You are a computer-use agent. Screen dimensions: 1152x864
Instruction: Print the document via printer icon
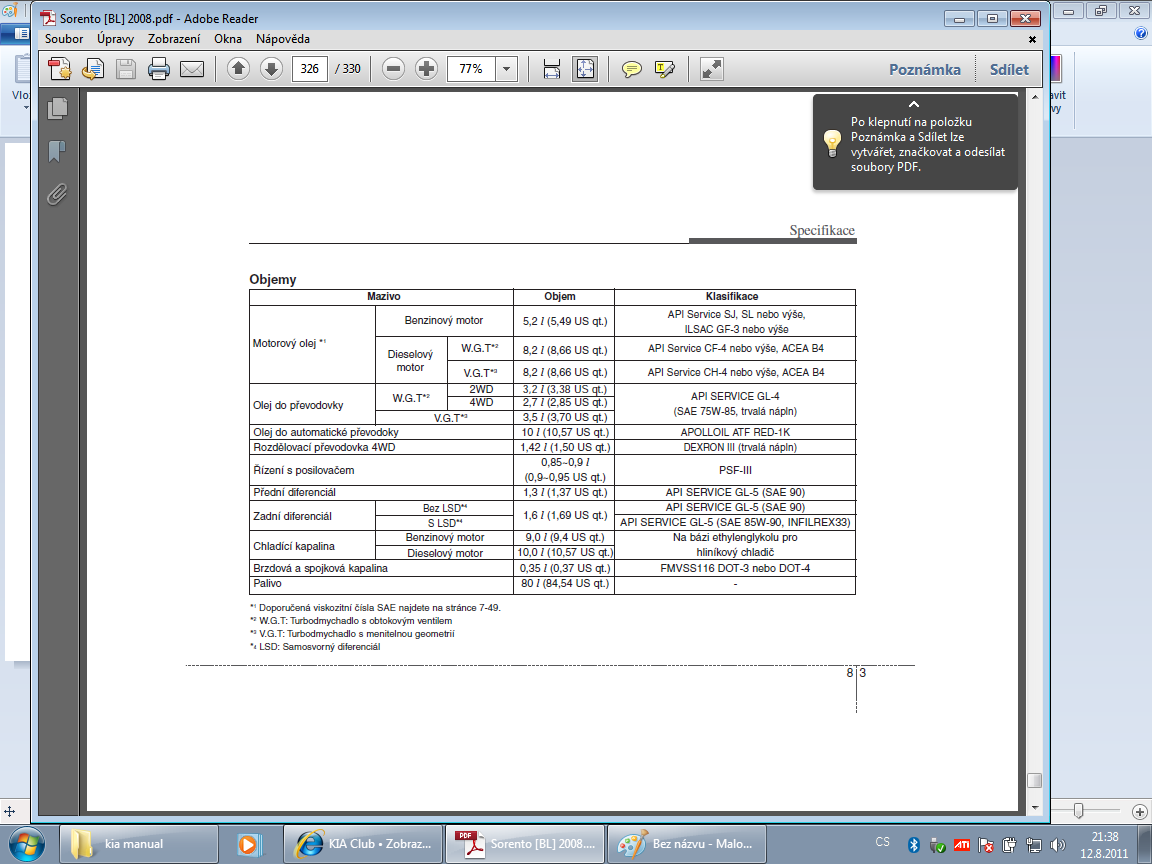click(x=159, y=69)
